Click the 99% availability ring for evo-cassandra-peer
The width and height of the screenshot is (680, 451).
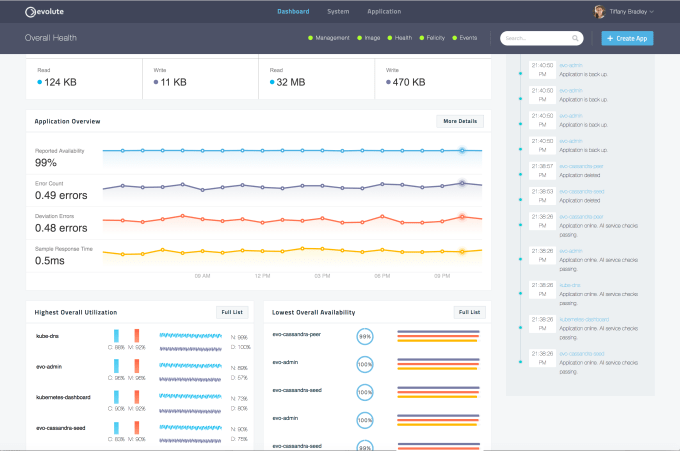tap(365, 338)
